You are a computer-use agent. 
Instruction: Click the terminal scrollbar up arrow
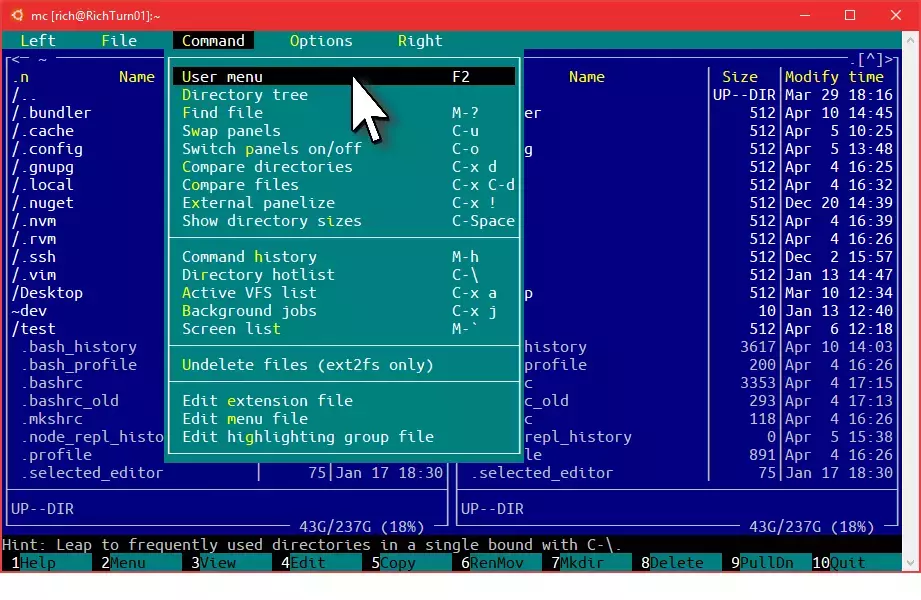coord(910,41)
